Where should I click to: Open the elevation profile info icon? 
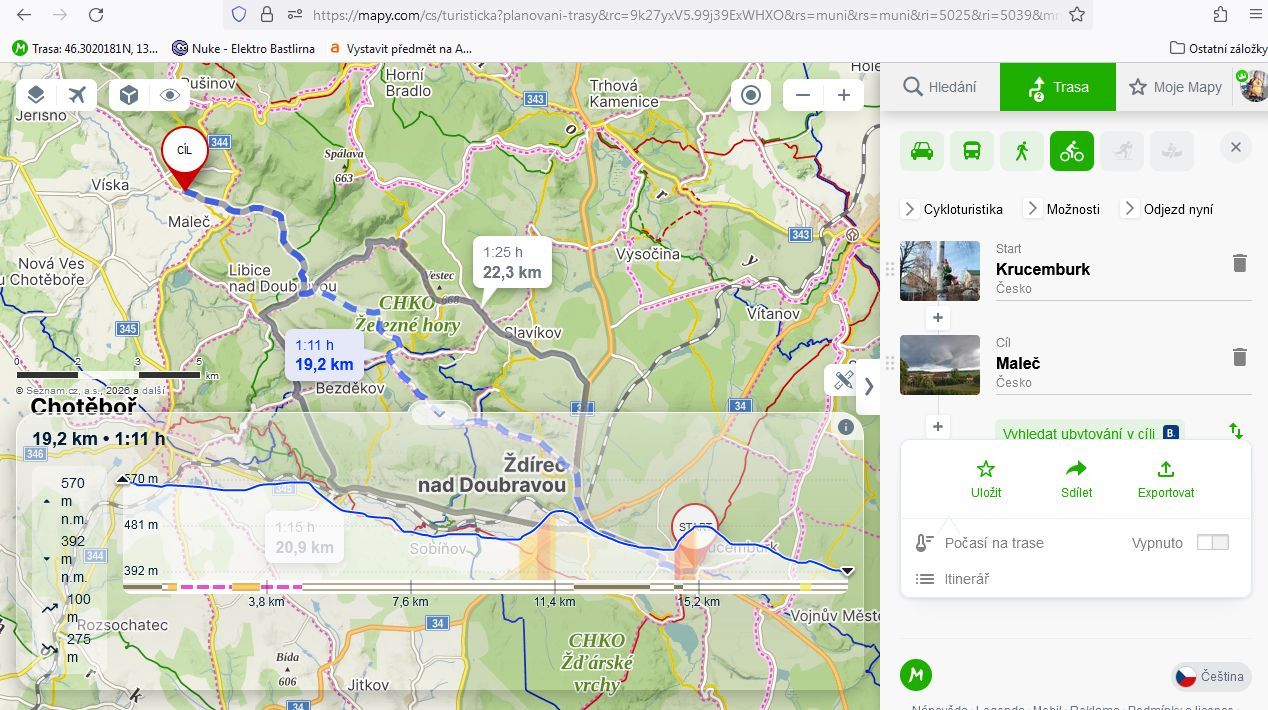pos(846,427)
